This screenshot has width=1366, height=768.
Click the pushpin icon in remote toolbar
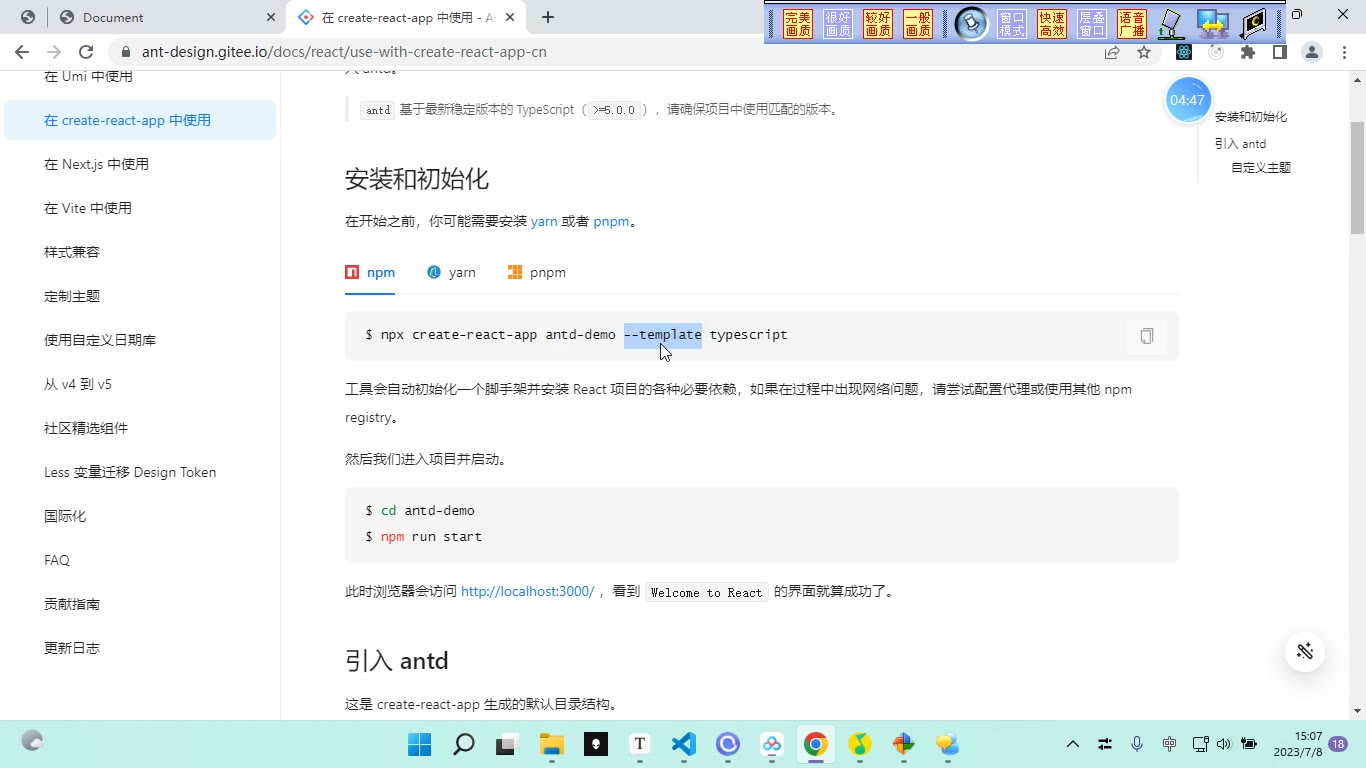click(x=971, y=23)
